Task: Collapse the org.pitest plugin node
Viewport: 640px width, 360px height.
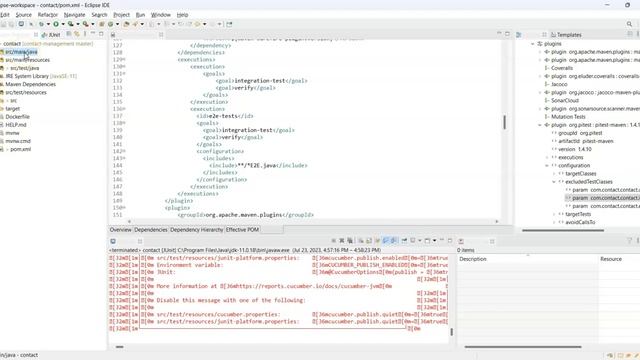Action: (540, 125)
